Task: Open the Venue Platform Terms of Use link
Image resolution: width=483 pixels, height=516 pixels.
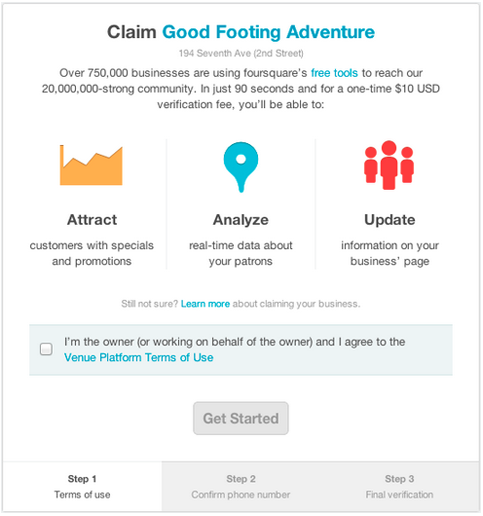Action: coord(139,357)
